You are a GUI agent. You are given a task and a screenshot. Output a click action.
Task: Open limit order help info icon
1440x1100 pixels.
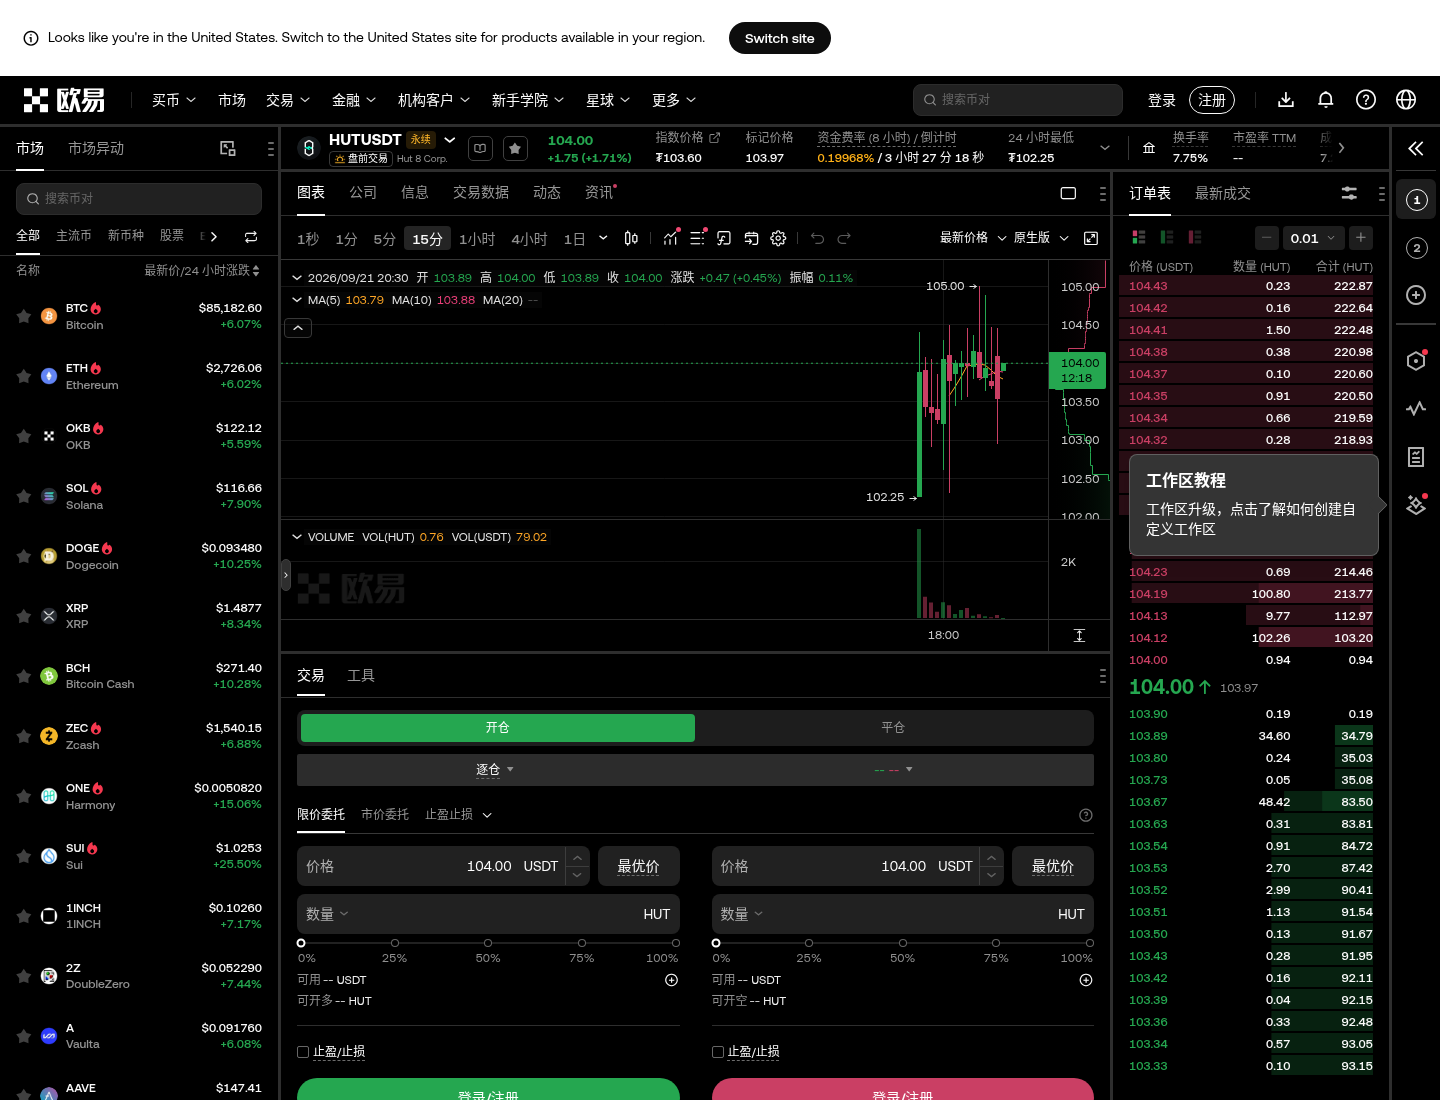[1086, 815]
